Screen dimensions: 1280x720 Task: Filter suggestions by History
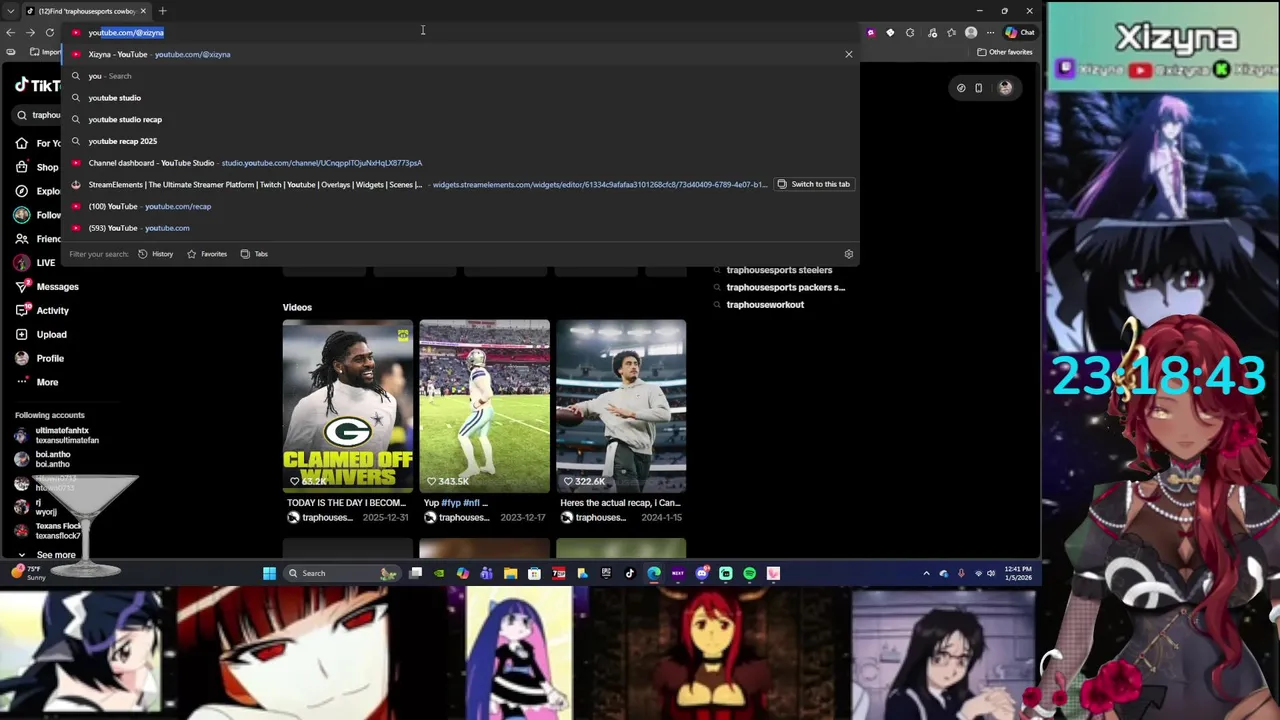click(155, 254)
